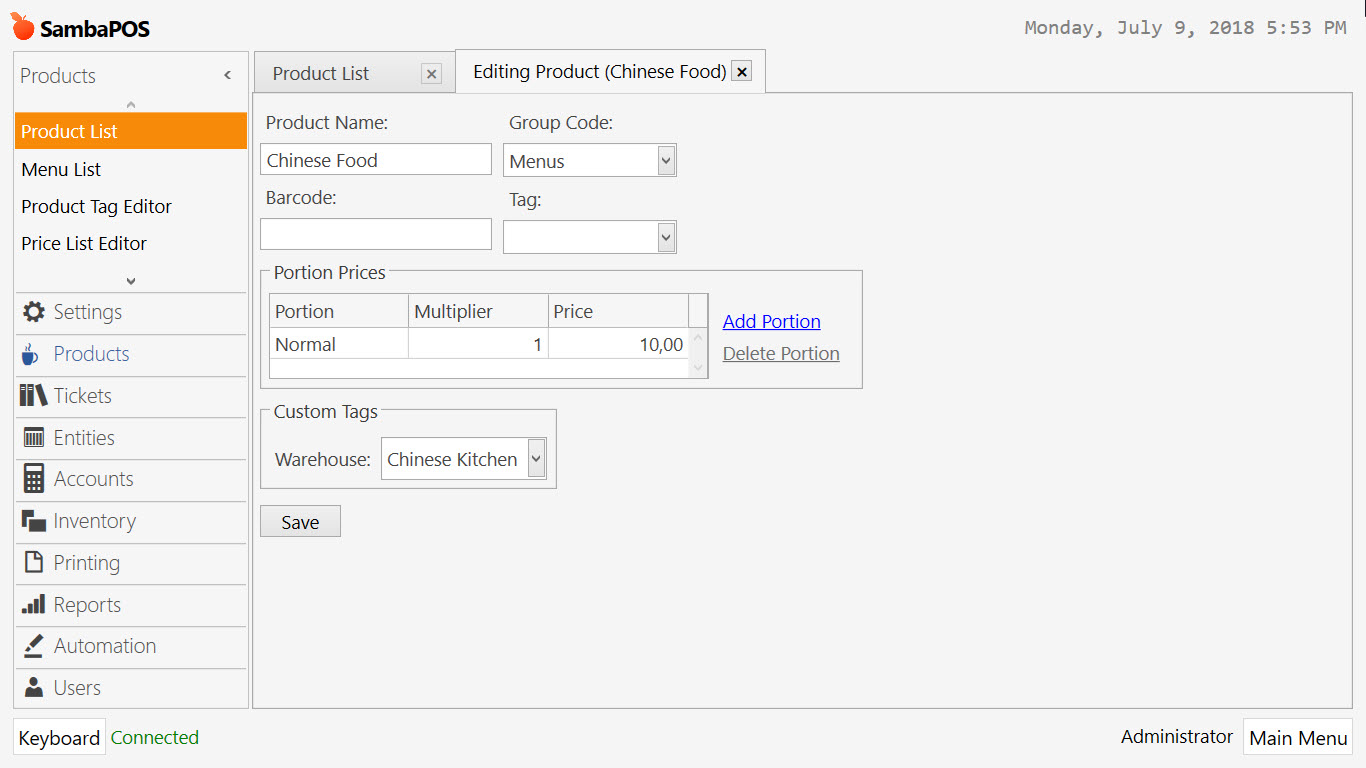1366x768 pixels.
Task: Open the Printing document icon
Action: [x=32, y=563]
